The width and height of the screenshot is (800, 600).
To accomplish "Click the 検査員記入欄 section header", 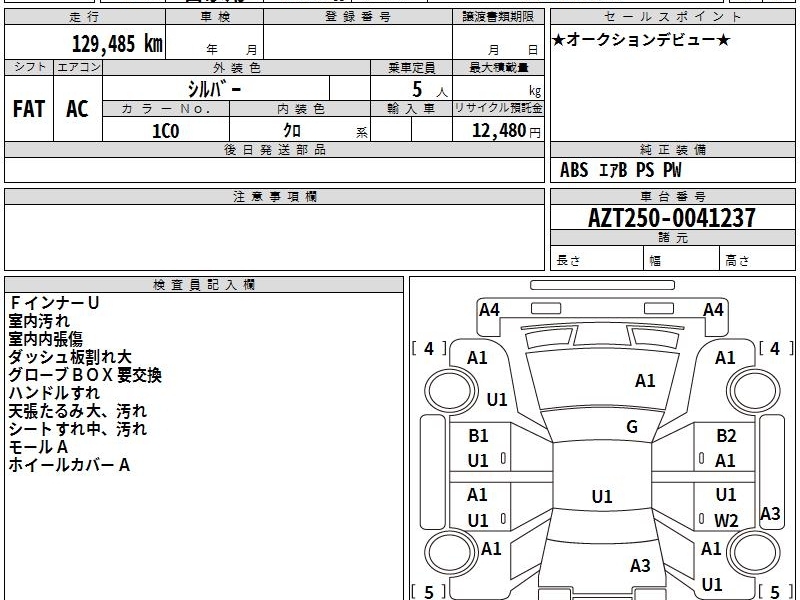I will [x=204, y=285].
